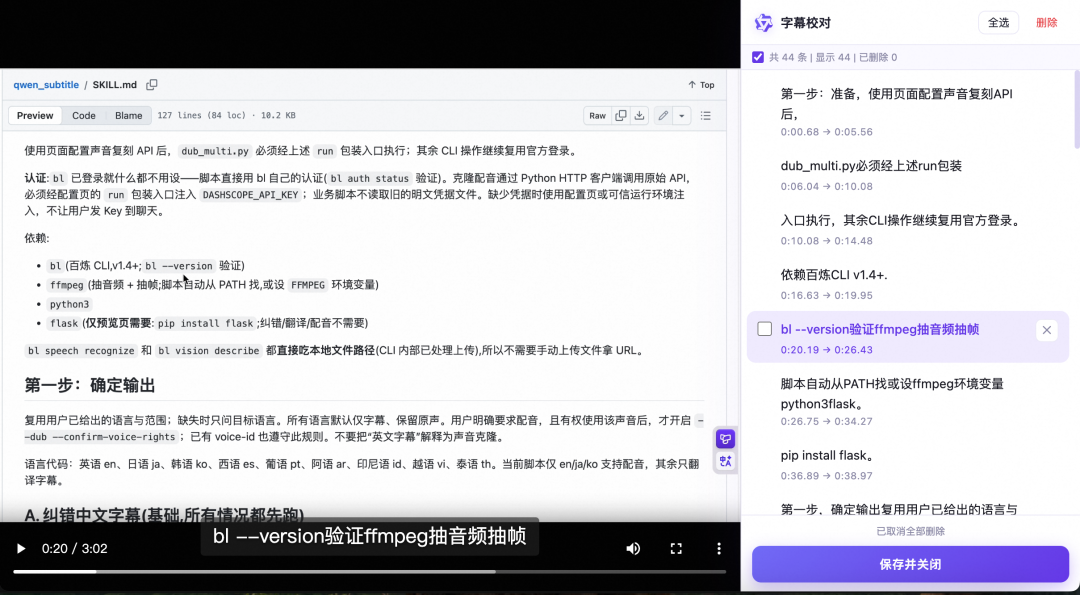The image size is (1080, 595).
Task: Click the floating translate icon
Action: coord(725,461)
